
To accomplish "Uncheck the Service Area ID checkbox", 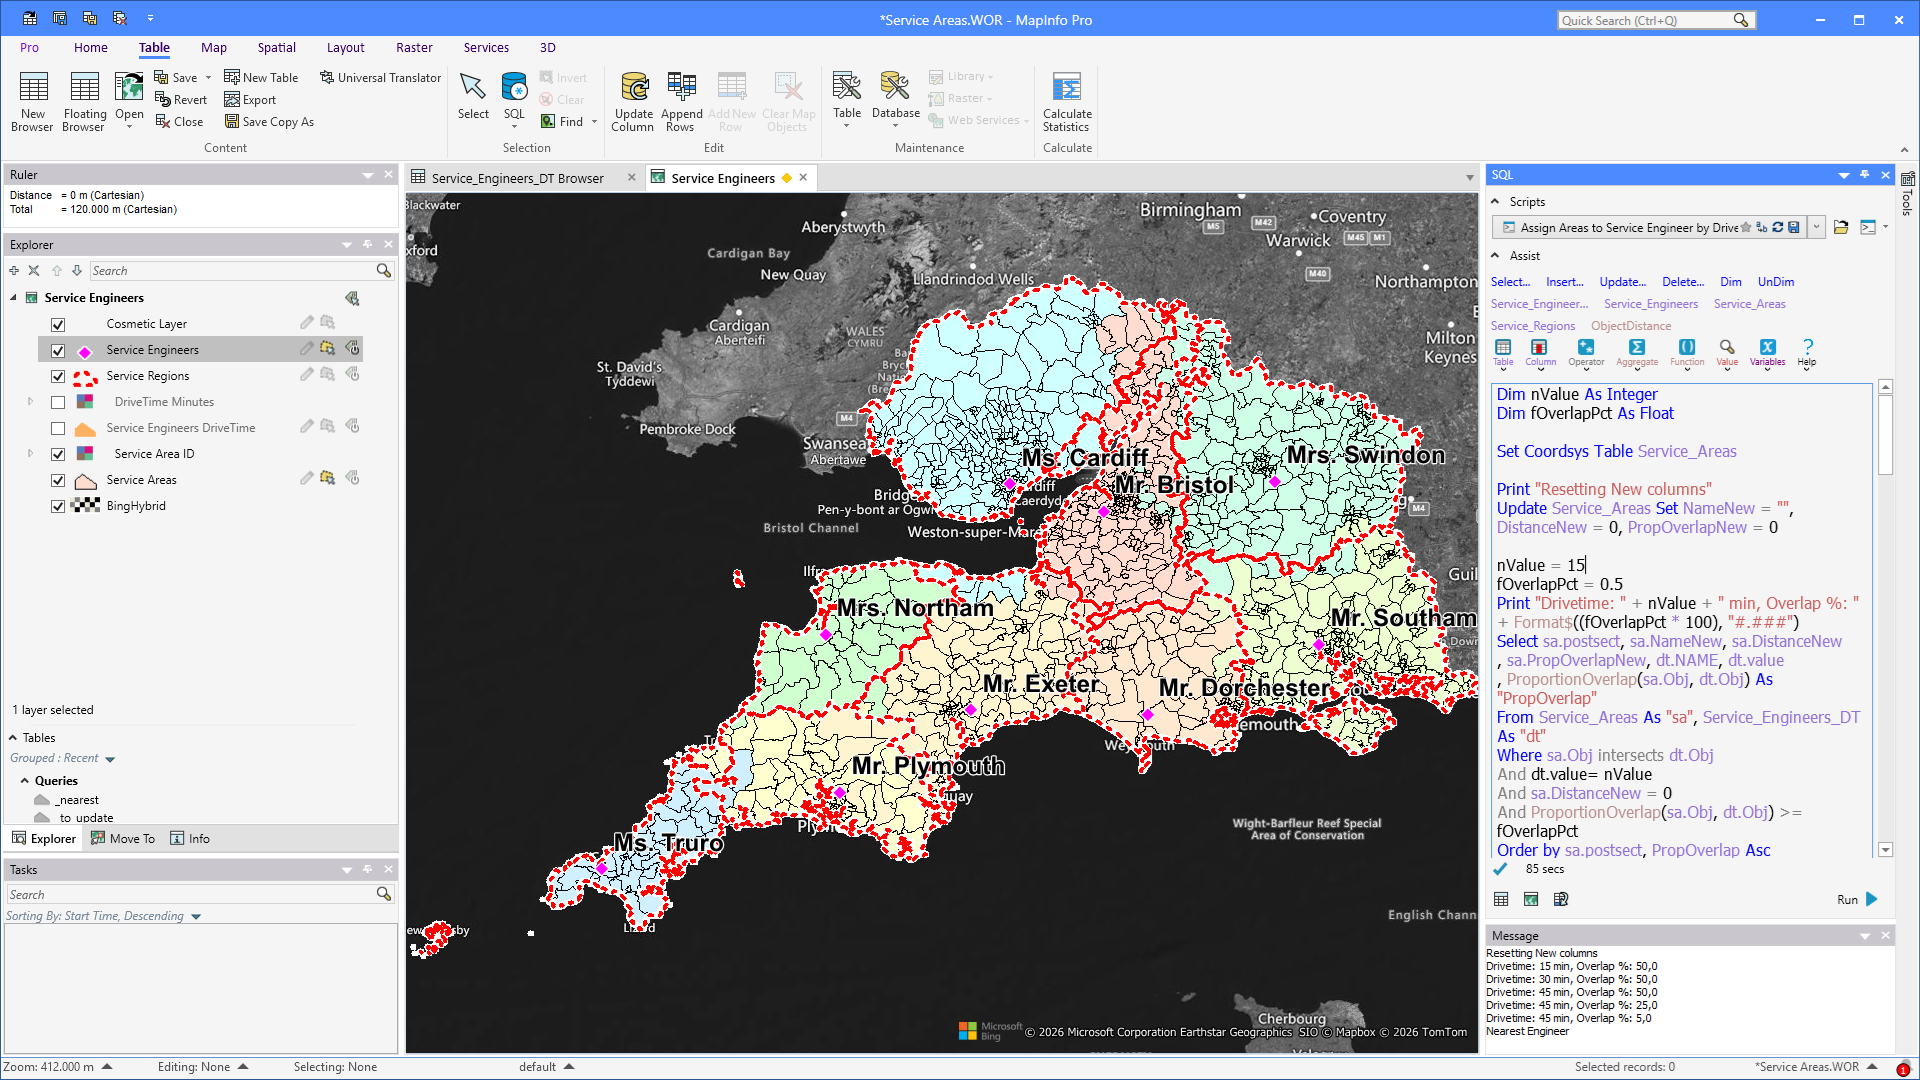I will [58, 454].
